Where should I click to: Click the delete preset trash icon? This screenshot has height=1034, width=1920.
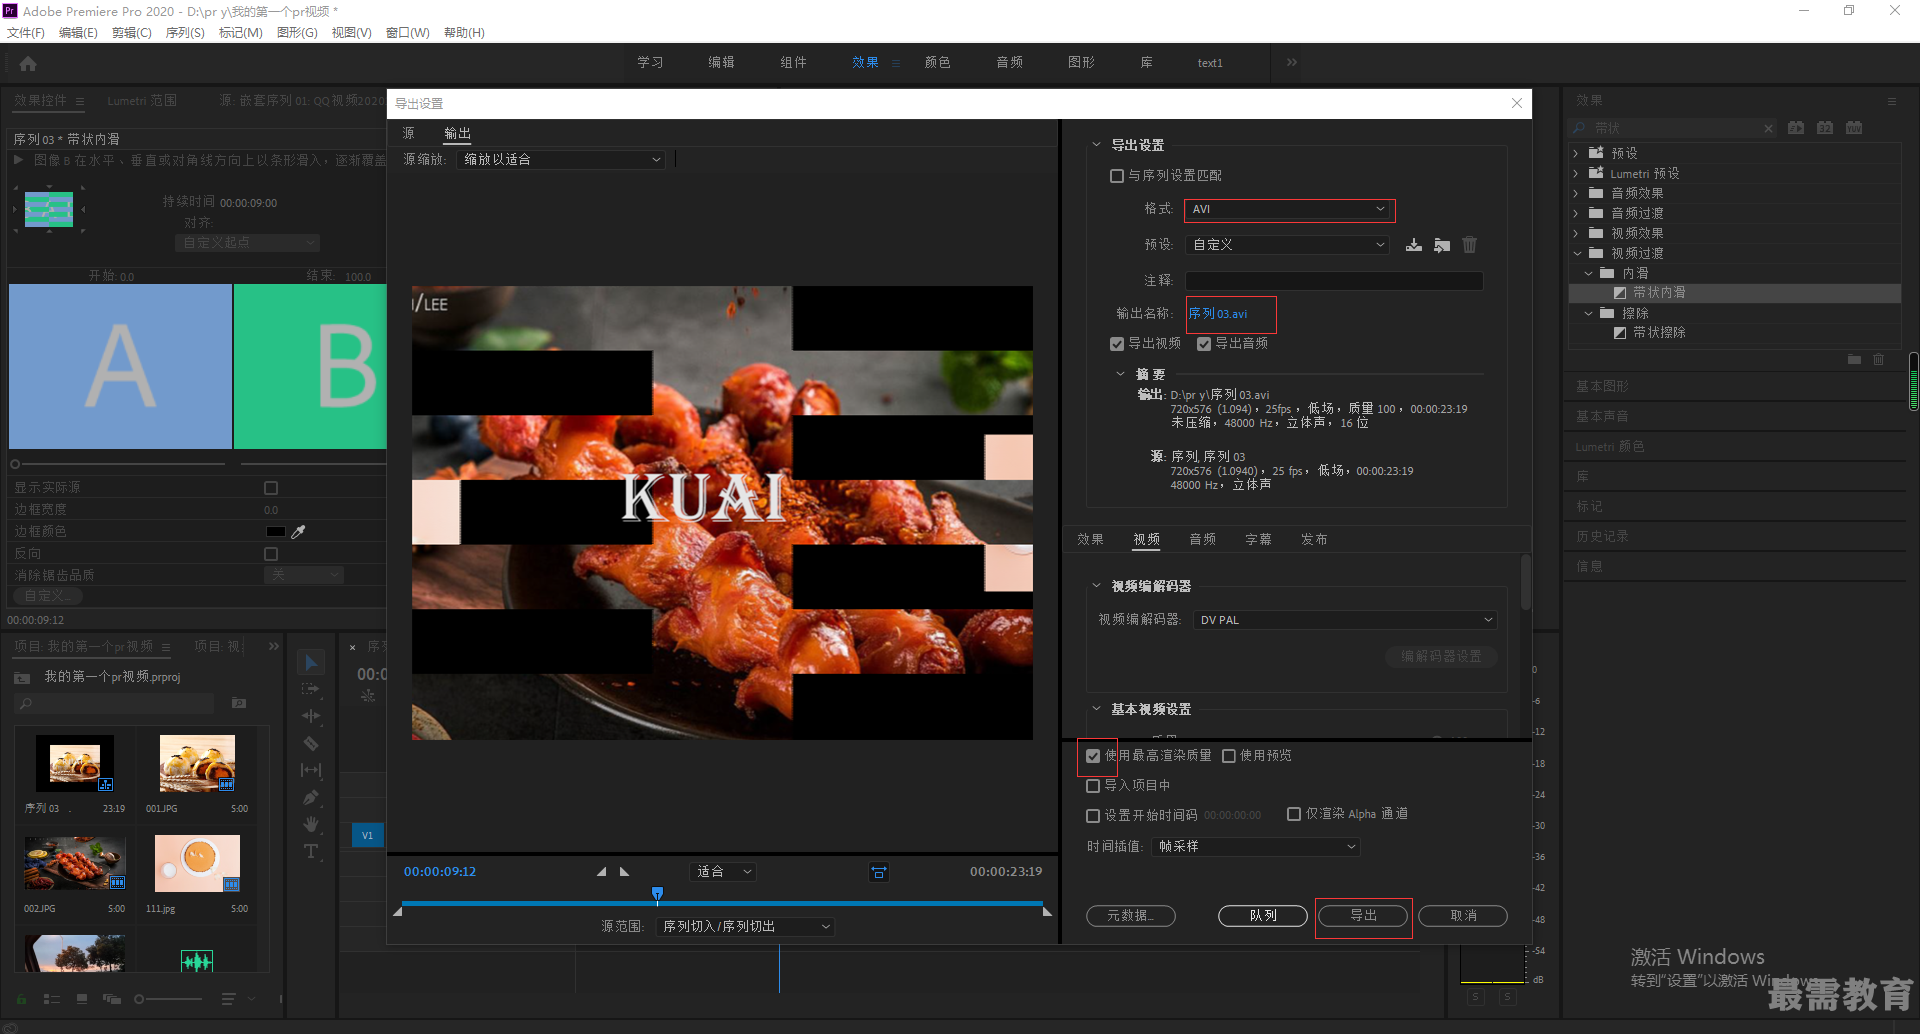click(1469, 245)
